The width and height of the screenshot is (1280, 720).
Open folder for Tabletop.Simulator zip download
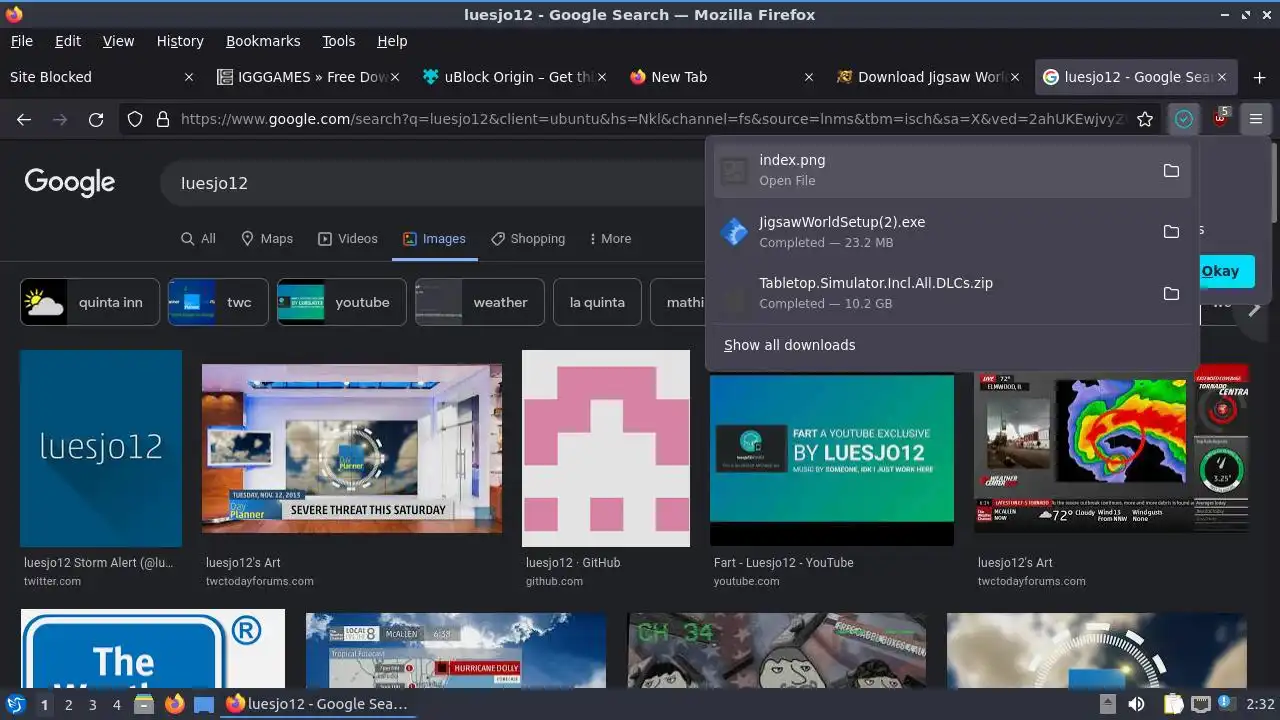click(1171, 294)
